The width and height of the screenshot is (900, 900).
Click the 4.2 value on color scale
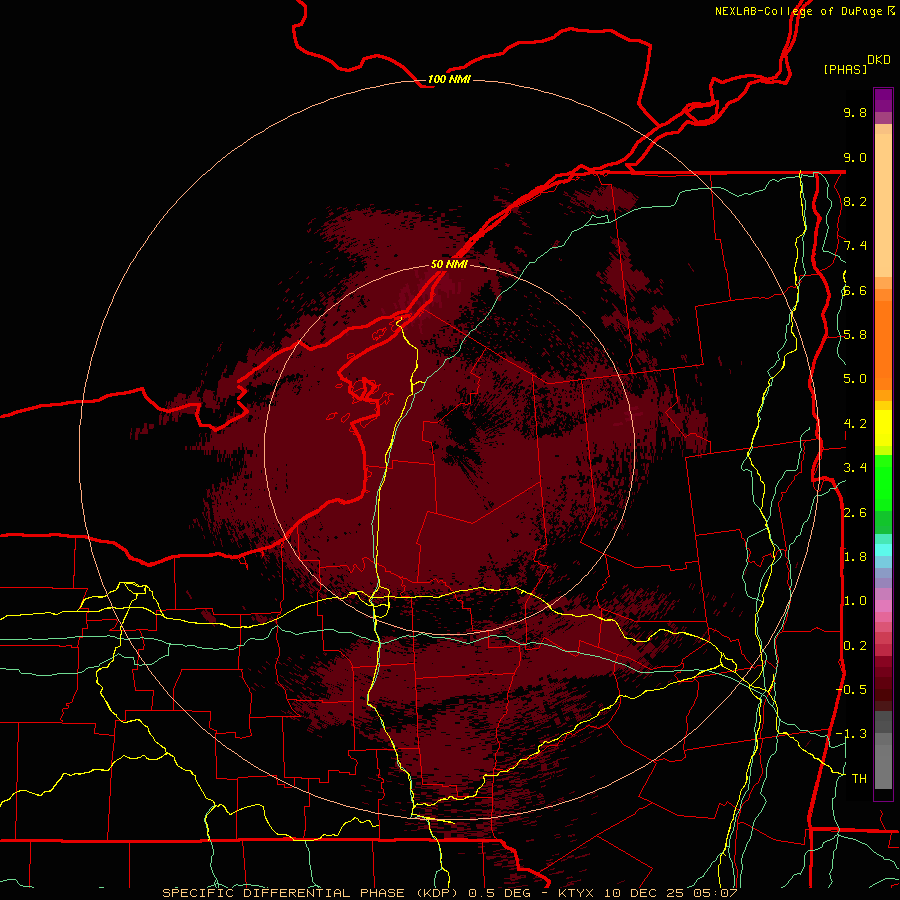click(x=855, y=424)
